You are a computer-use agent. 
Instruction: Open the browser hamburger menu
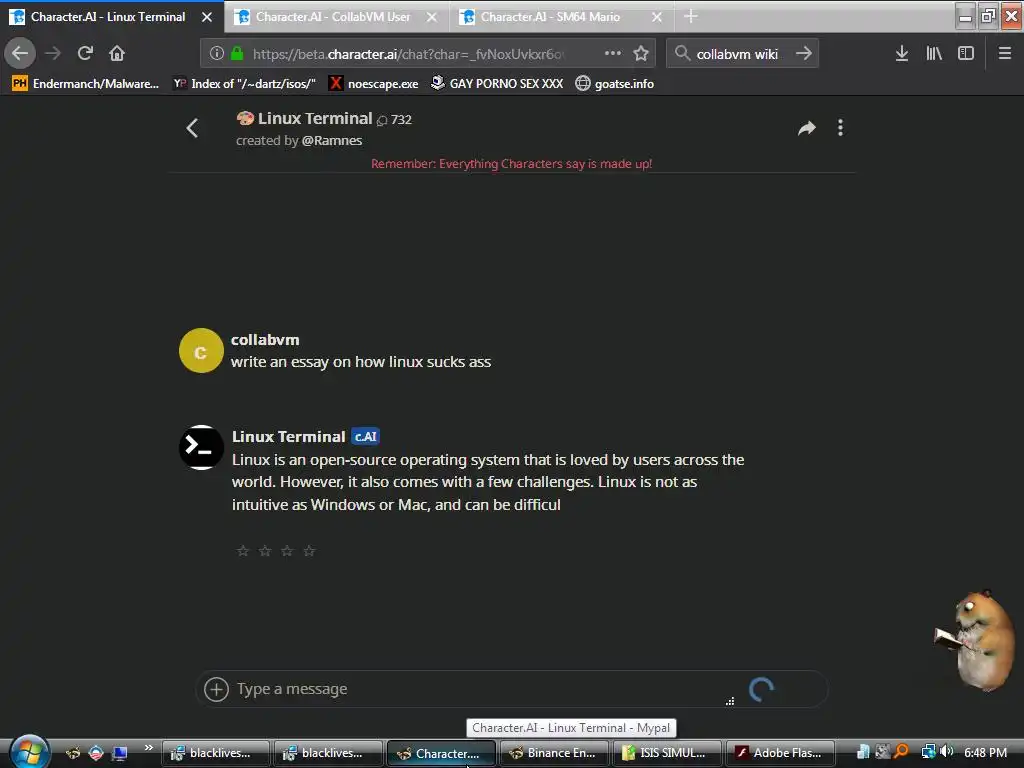[1005, 54]
